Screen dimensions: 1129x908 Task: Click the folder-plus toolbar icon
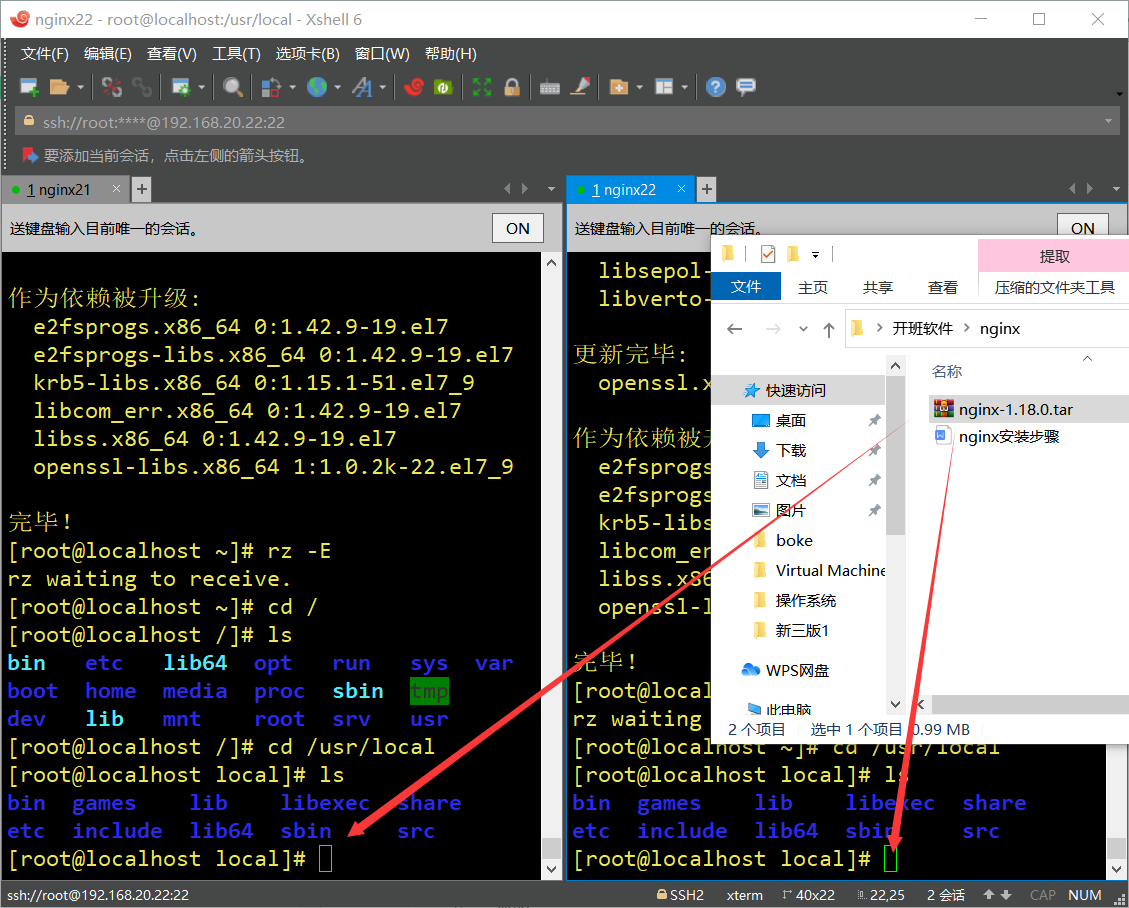pyautogui.click(x=619, y=87)
